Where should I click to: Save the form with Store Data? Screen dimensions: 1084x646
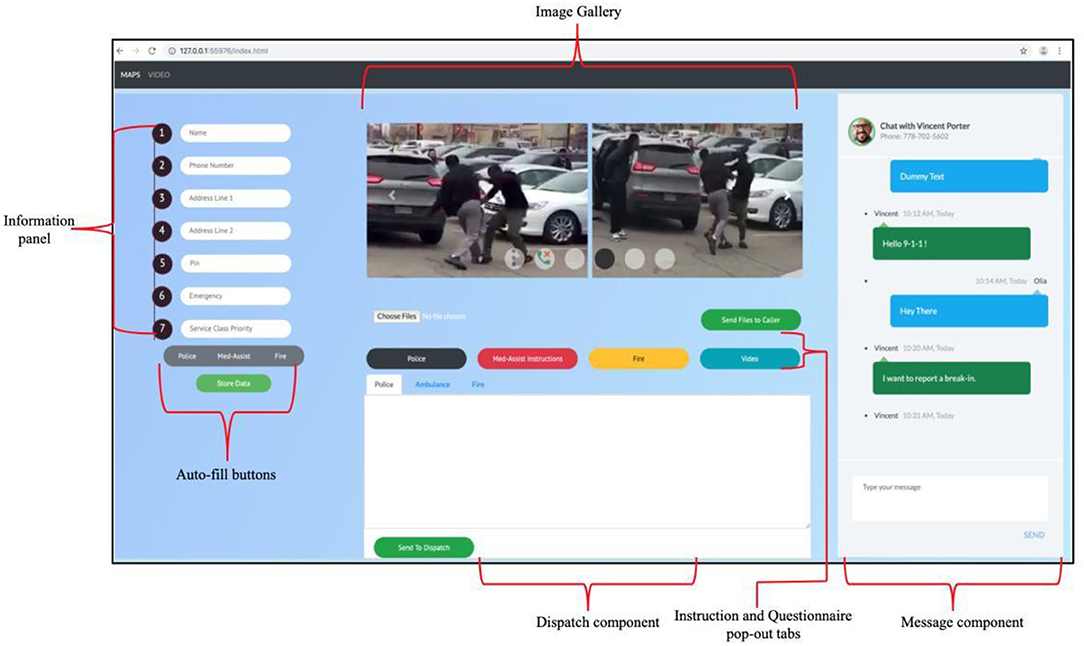click(234, 383)
